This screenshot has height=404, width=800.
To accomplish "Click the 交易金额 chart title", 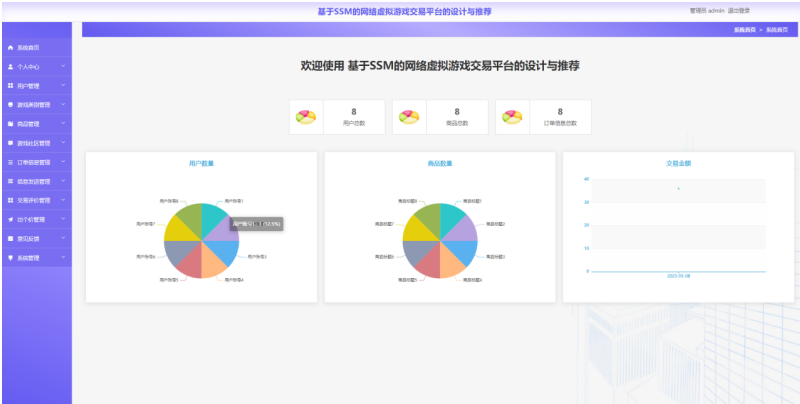I will point(679,164).
